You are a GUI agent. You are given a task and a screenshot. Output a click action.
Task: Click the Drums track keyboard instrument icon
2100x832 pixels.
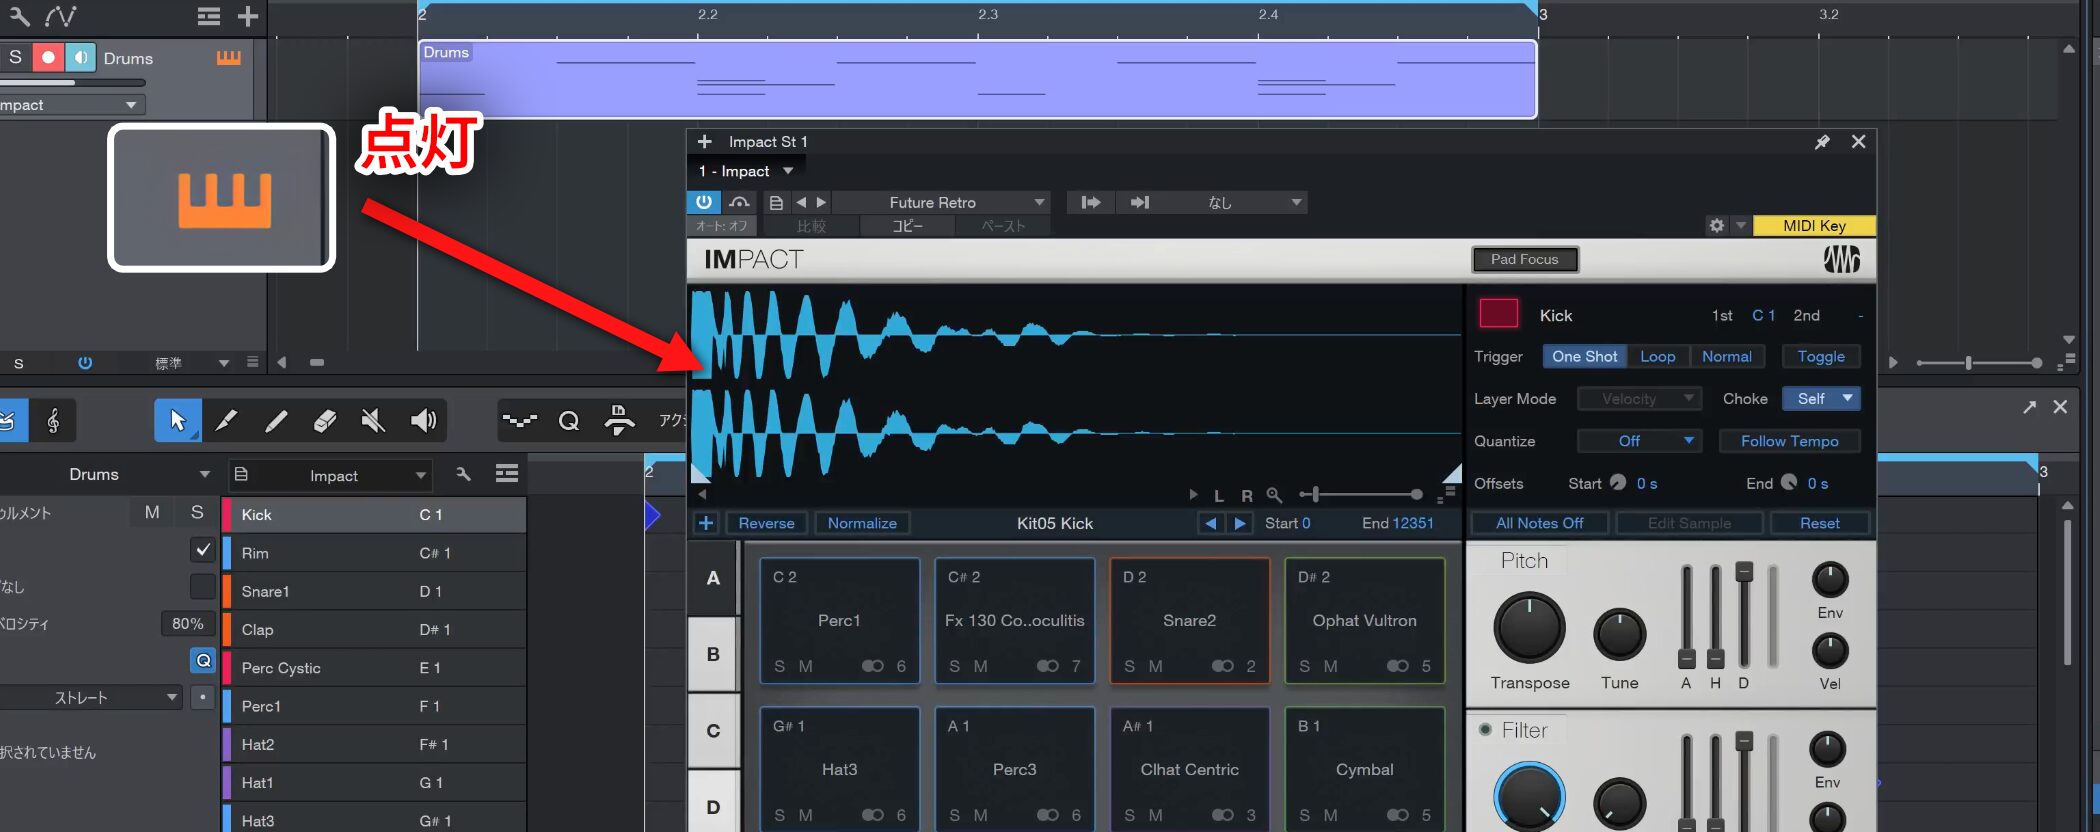click(x=229, y=58)
